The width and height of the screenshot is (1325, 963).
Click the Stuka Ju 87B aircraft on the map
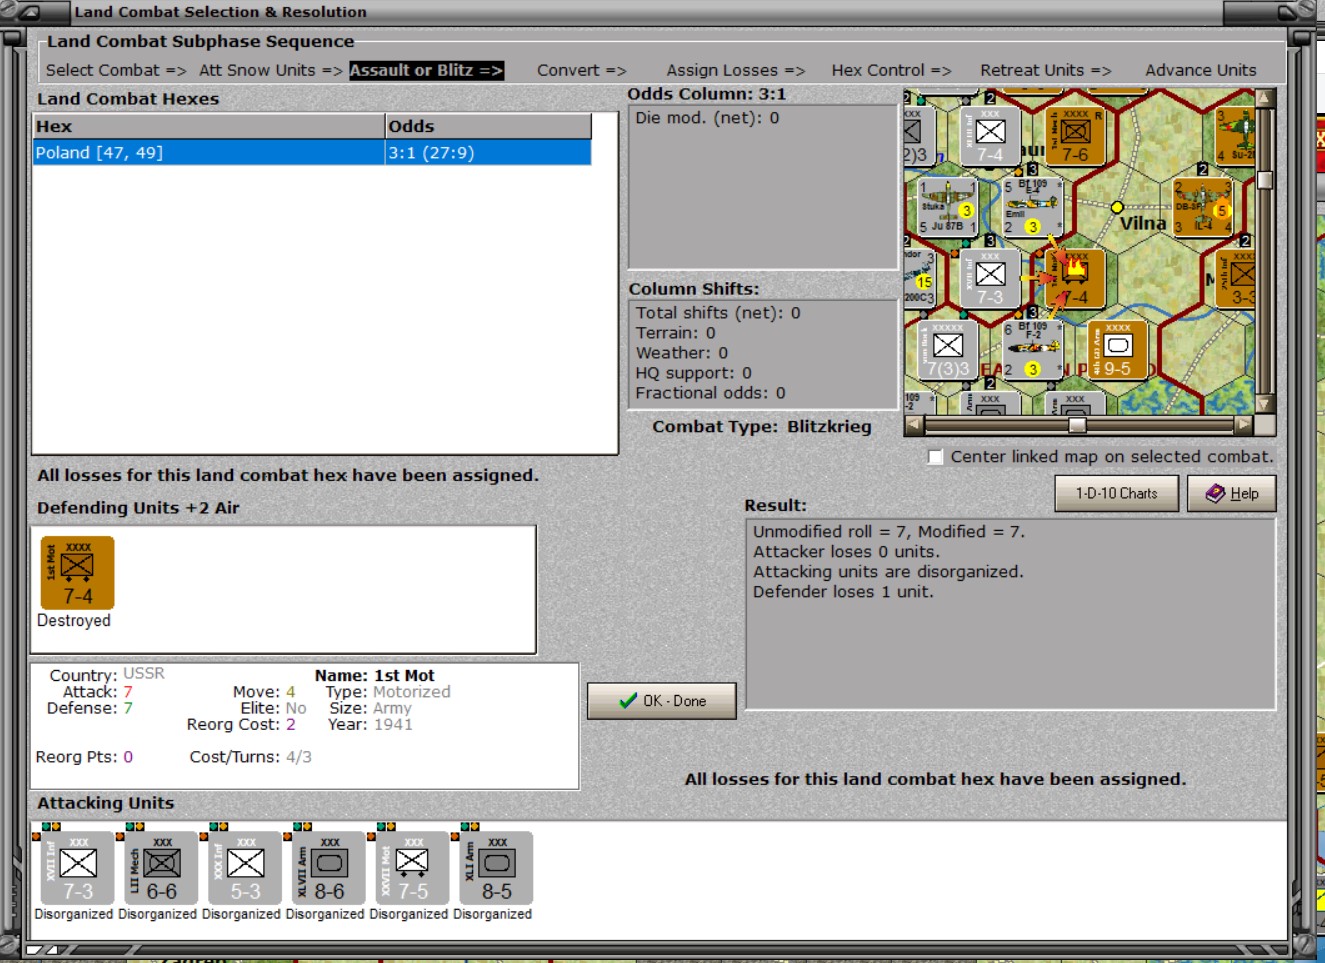point(948,207)
